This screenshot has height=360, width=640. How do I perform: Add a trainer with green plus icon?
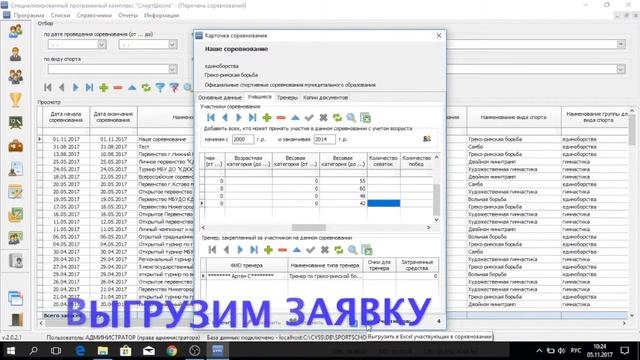pyautogui.click(x=268, y=250)
